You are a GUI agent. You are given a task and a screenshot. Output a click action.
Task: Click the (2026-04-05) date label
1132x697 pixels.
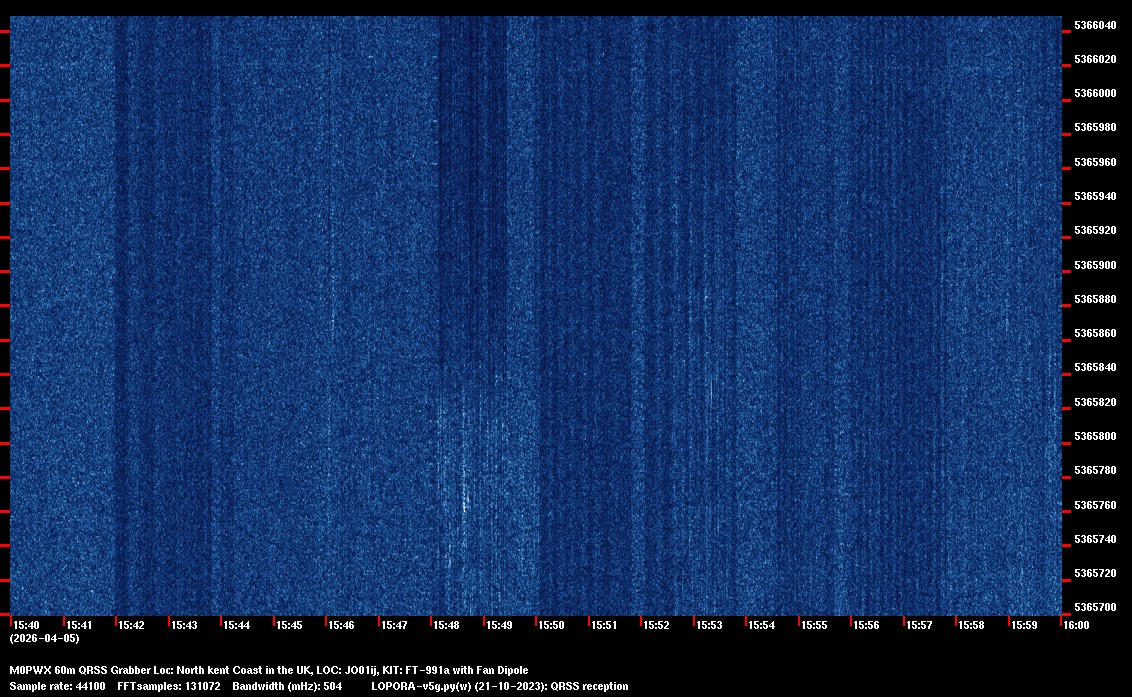pyautogui.click(x=44, y=638)
